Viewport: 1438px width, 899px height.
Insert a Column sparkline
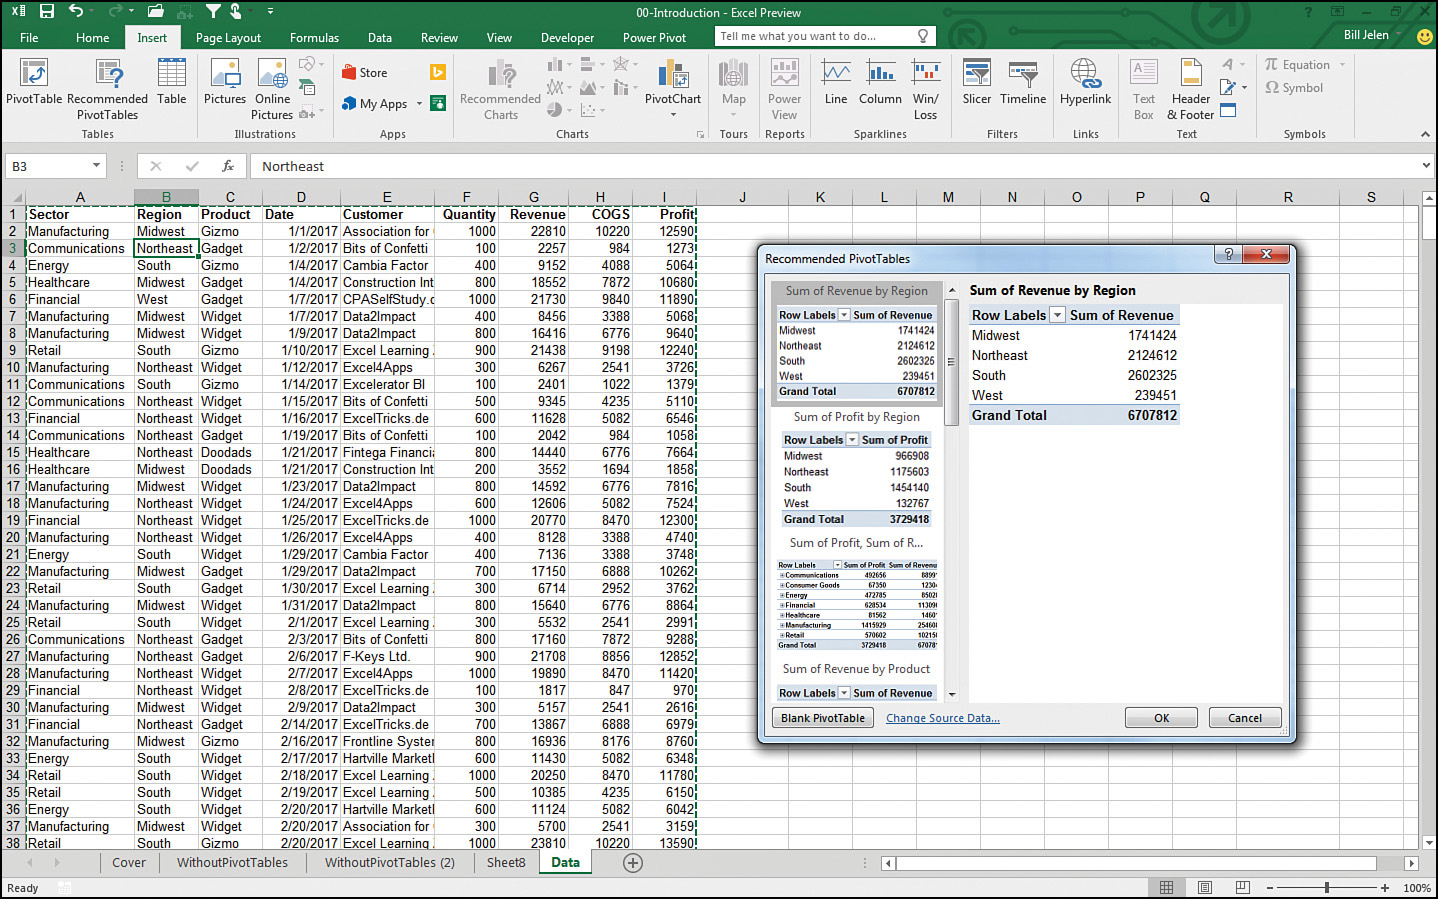(x=880, y=81)
